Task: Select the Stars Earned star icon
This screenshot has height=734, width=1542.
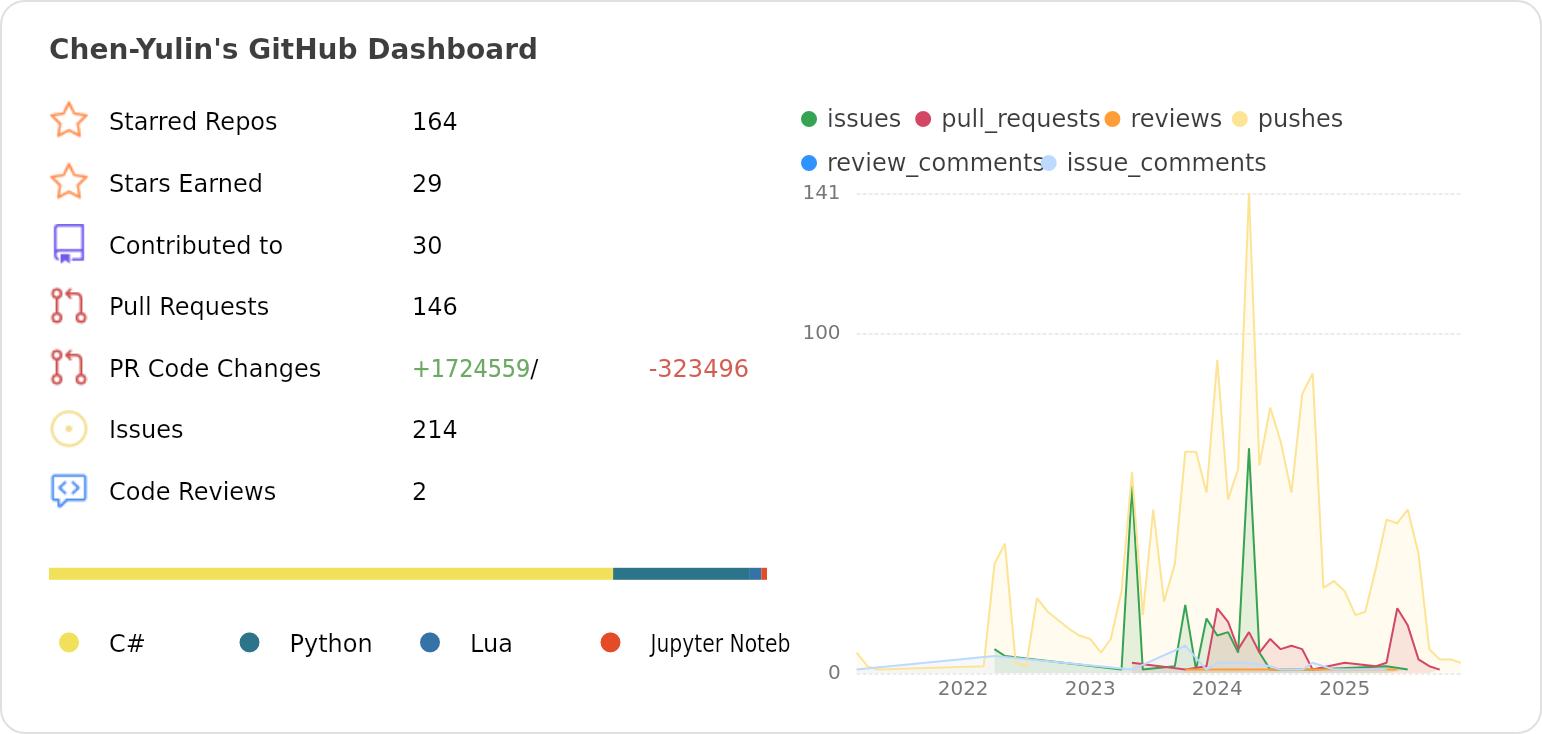Action: pos(68,183)
